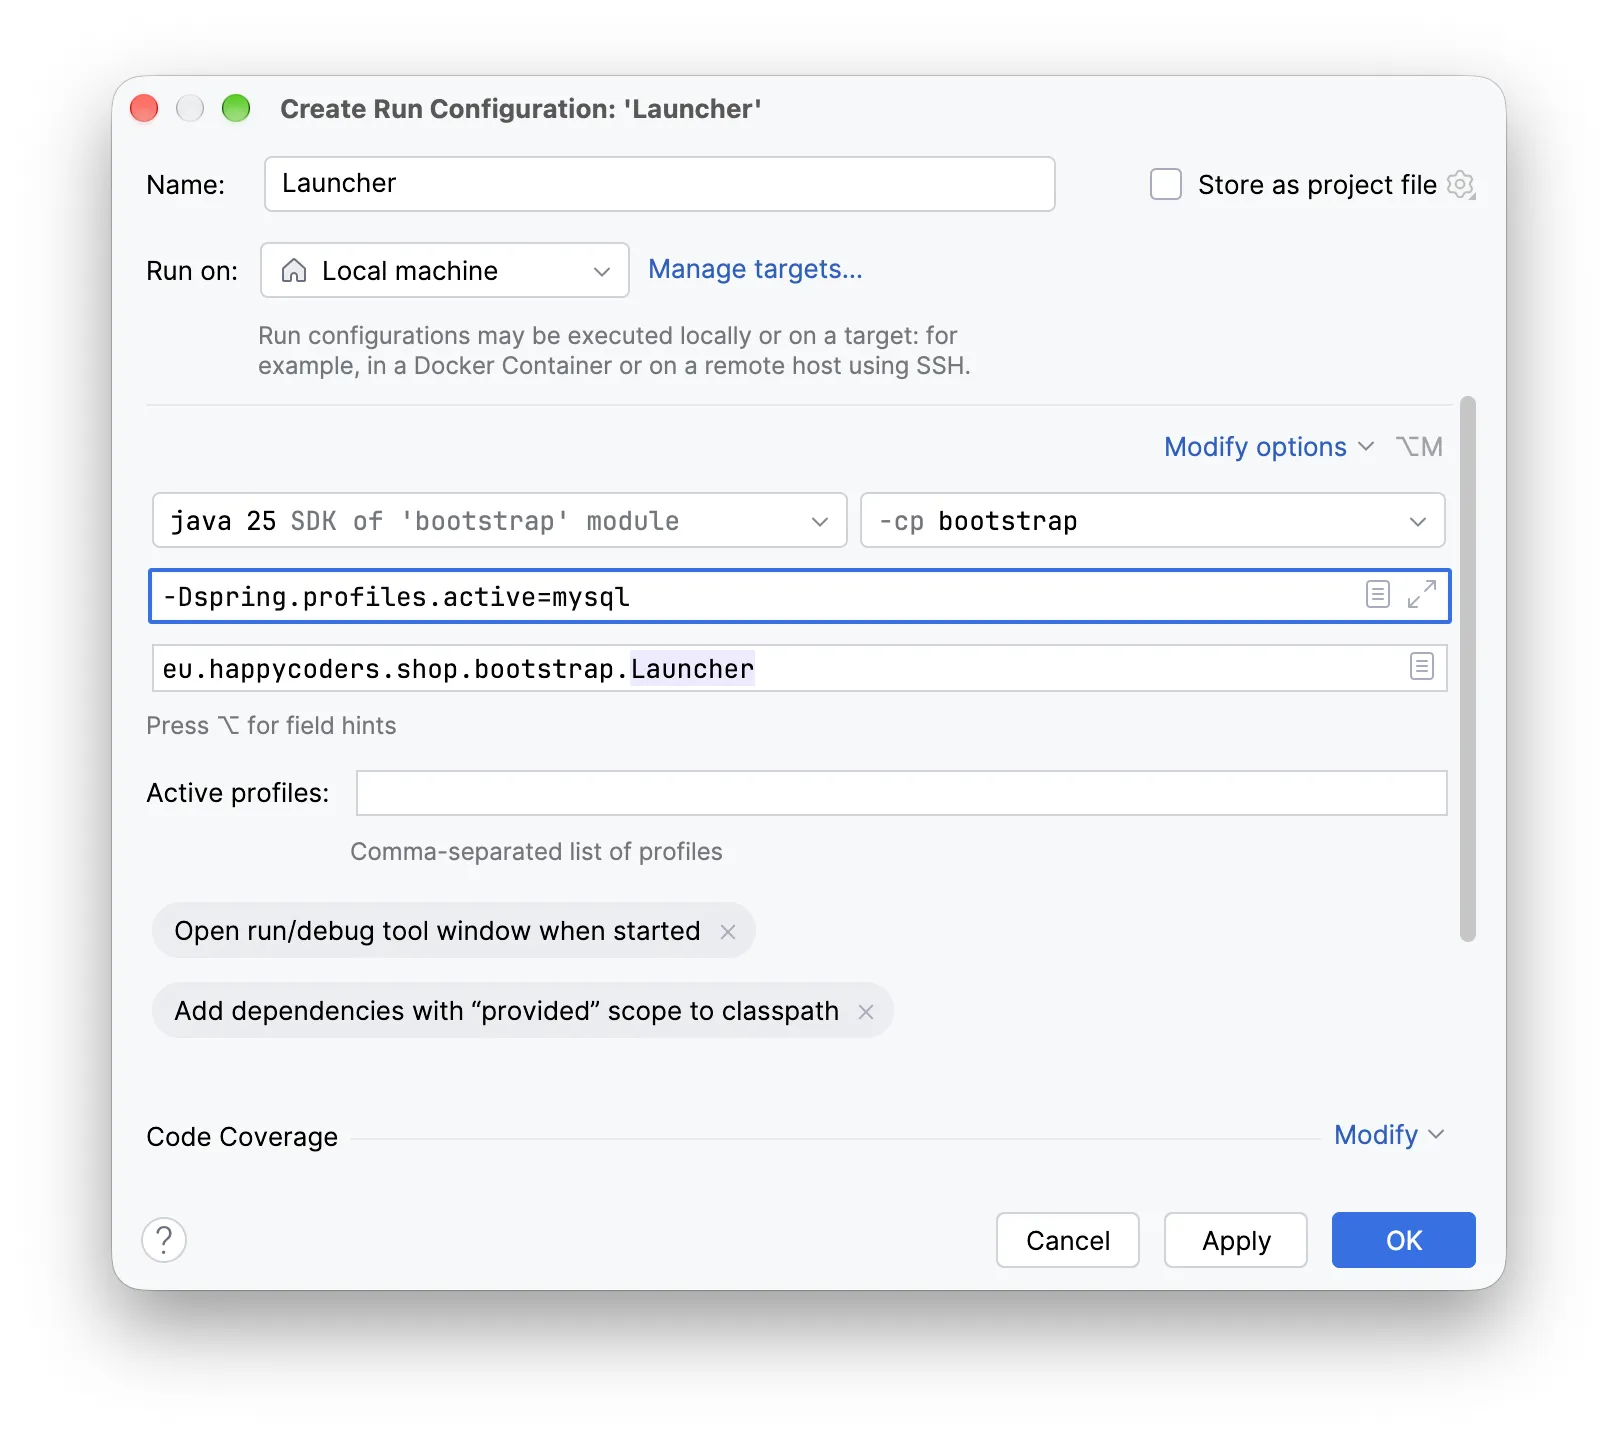
Task: Click the vertical scrollbar of the dialog
Action: tap(1468, 669)
